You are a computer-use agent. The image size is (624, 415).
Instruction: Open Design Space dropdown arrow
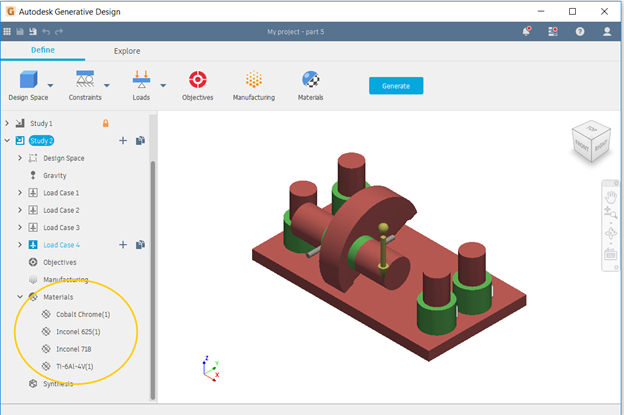click(51, 86)
